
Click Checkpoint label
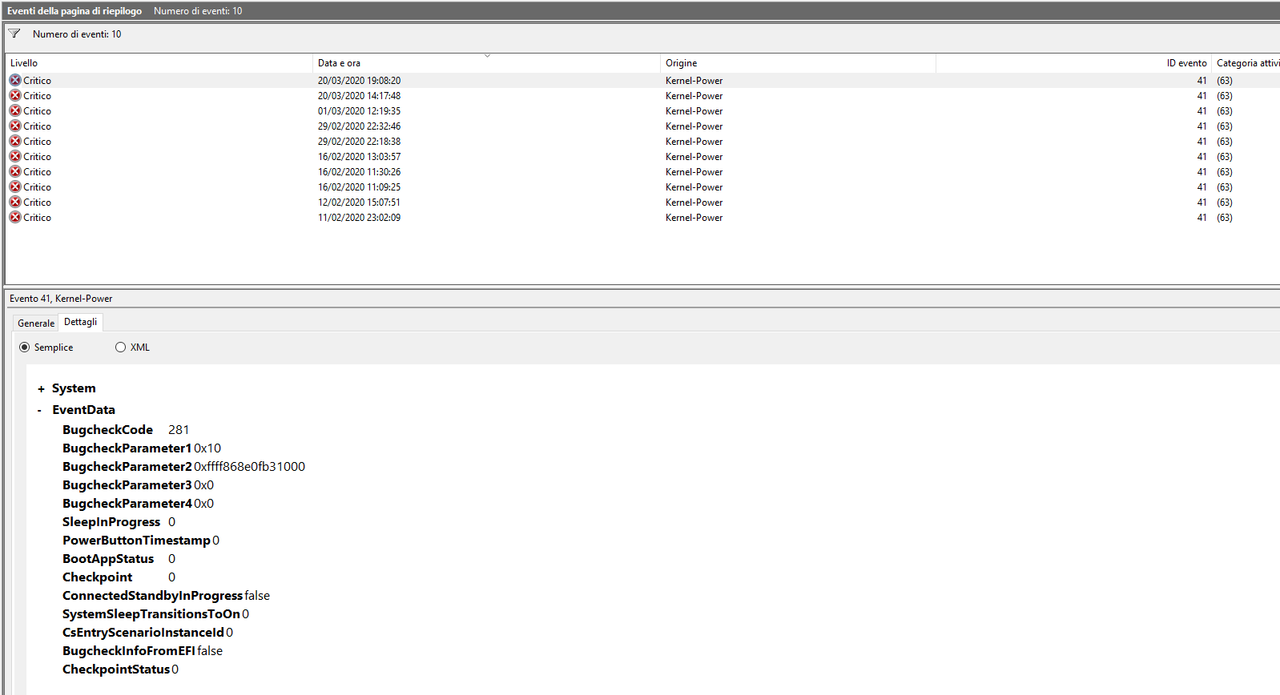97,577
